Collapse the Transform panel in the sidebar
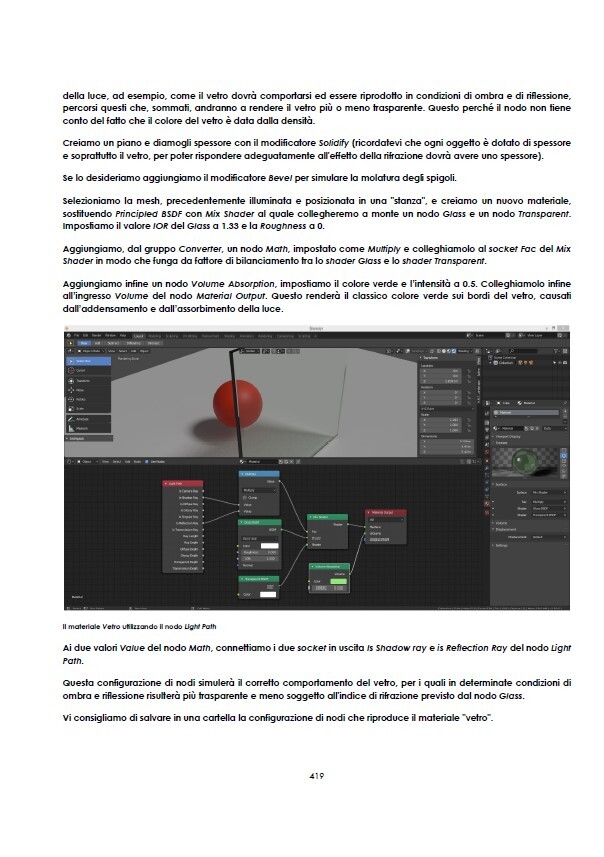The image size is (604, 857). tap(429, 357)
